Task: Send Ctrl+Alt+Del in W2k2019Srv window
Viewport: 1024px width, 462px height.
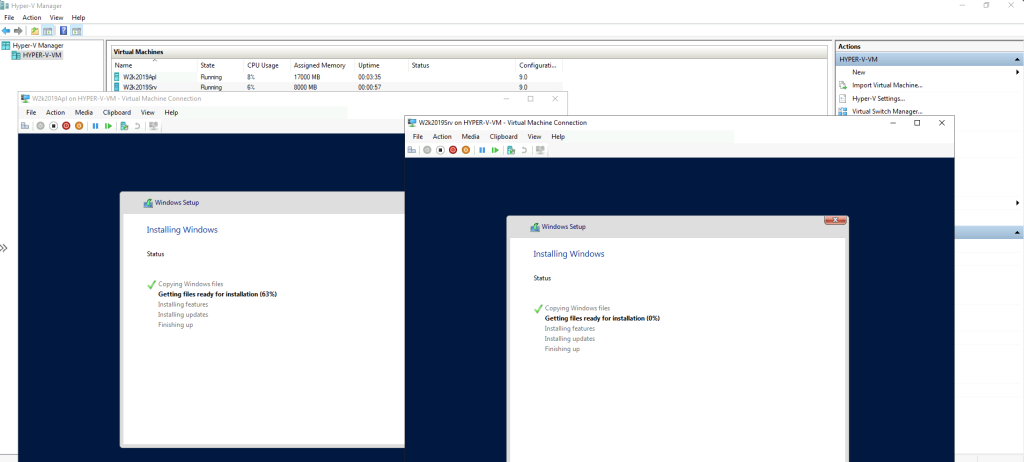Action: (411, 150)
